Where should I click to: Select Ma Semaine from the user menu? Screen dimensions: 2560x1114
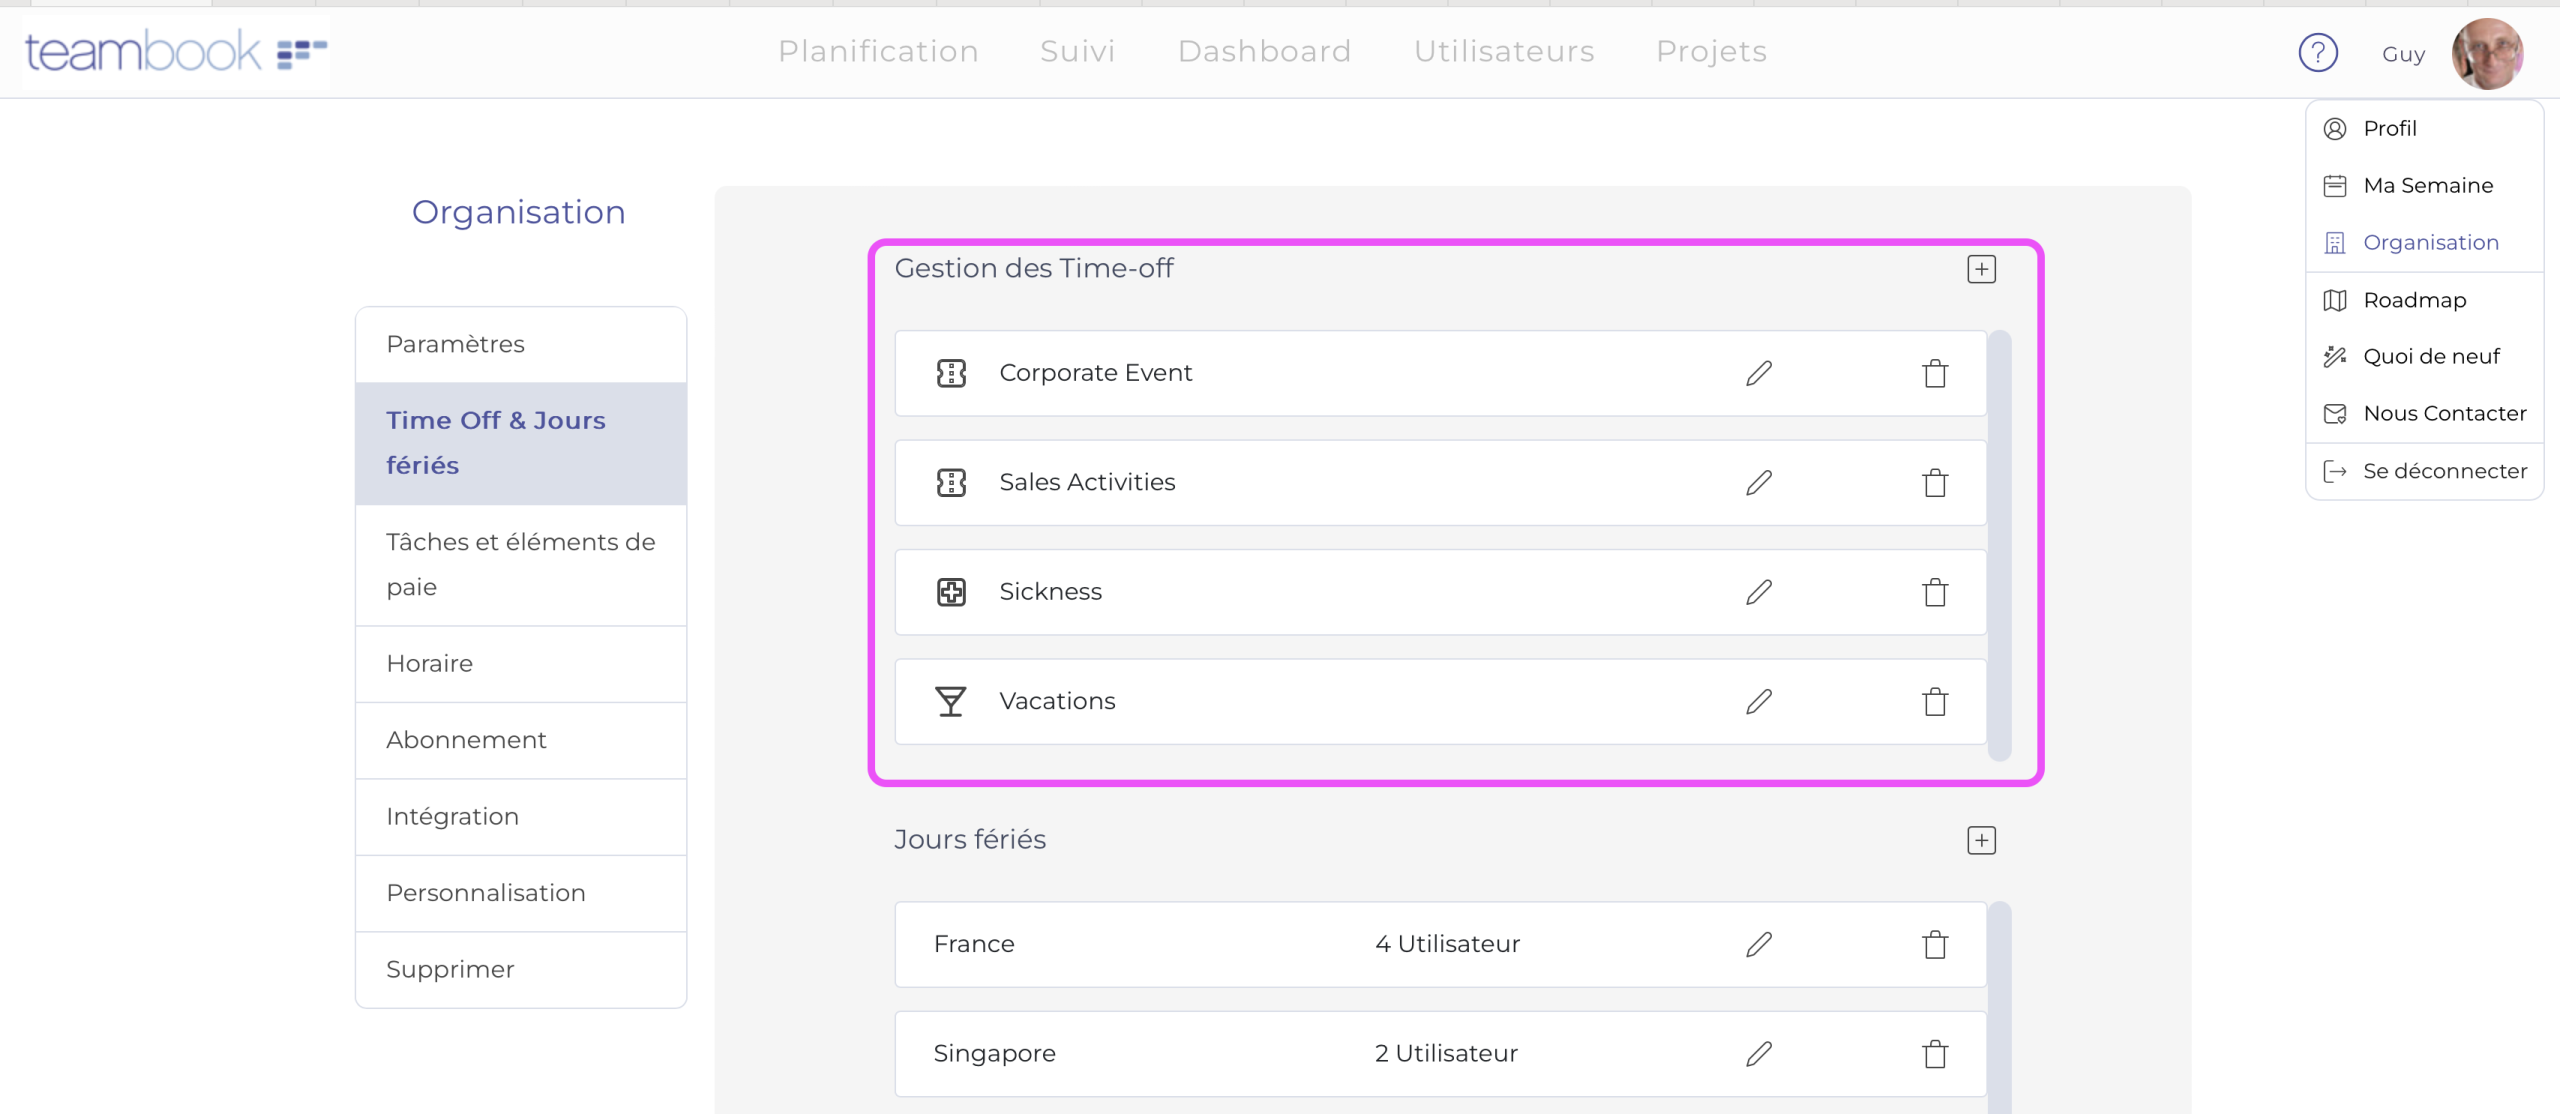point(2427,185)
